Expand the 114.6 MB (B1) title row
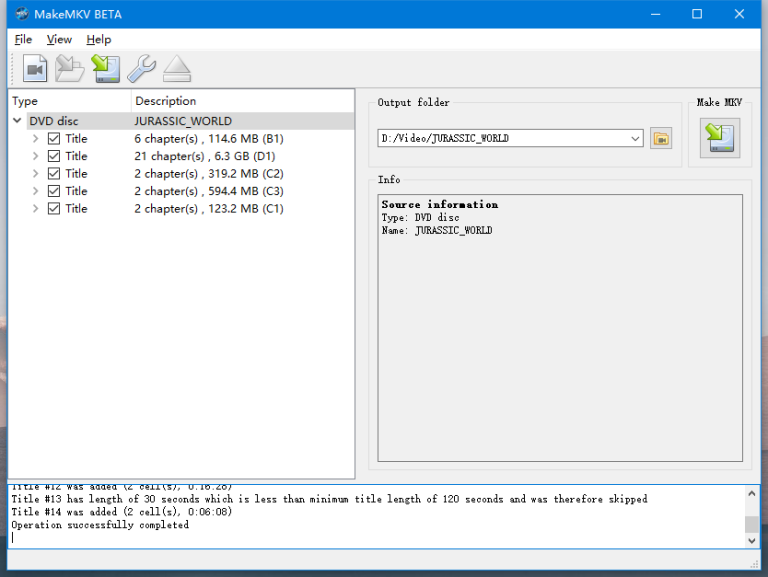This screenshot has height=577, width=768. [x=35, y=139]
